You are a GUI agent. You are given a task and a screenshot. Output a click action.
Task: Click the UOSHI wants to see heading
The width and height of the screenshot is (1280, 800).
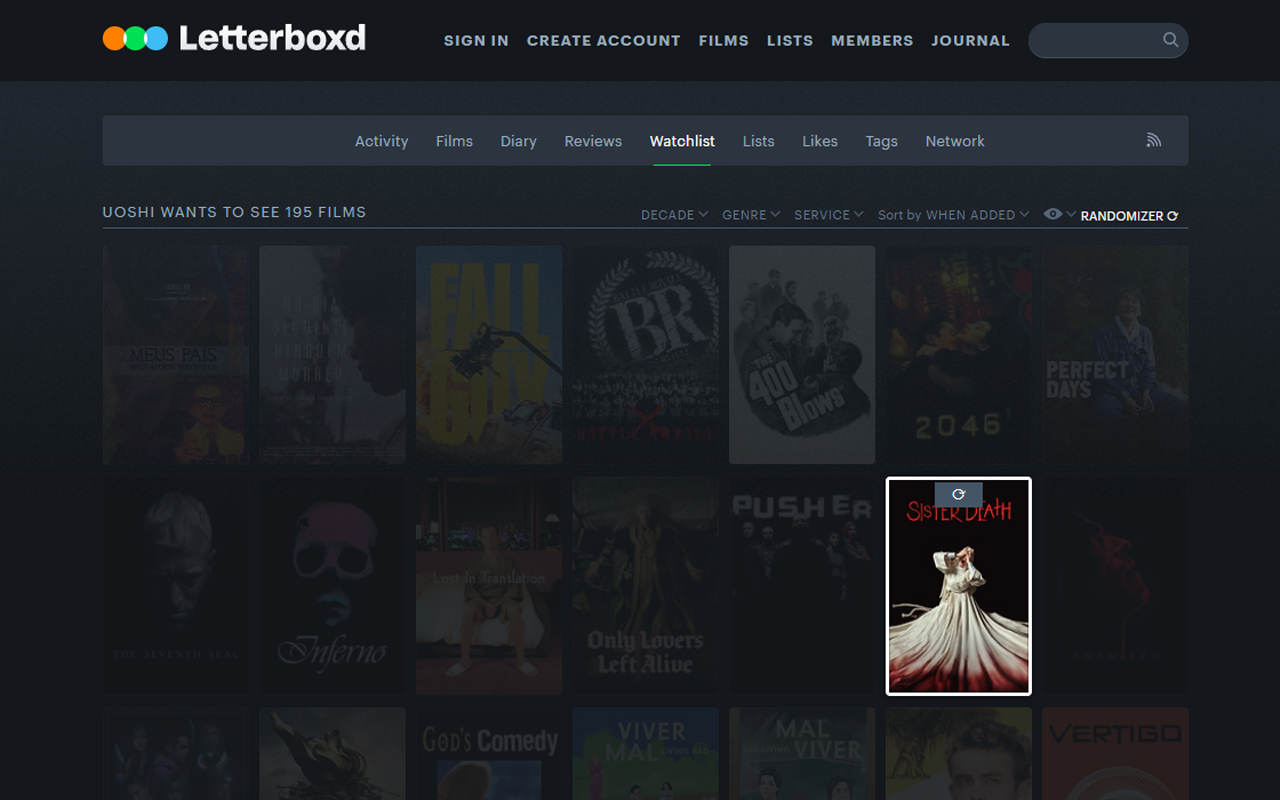(234, 212)
